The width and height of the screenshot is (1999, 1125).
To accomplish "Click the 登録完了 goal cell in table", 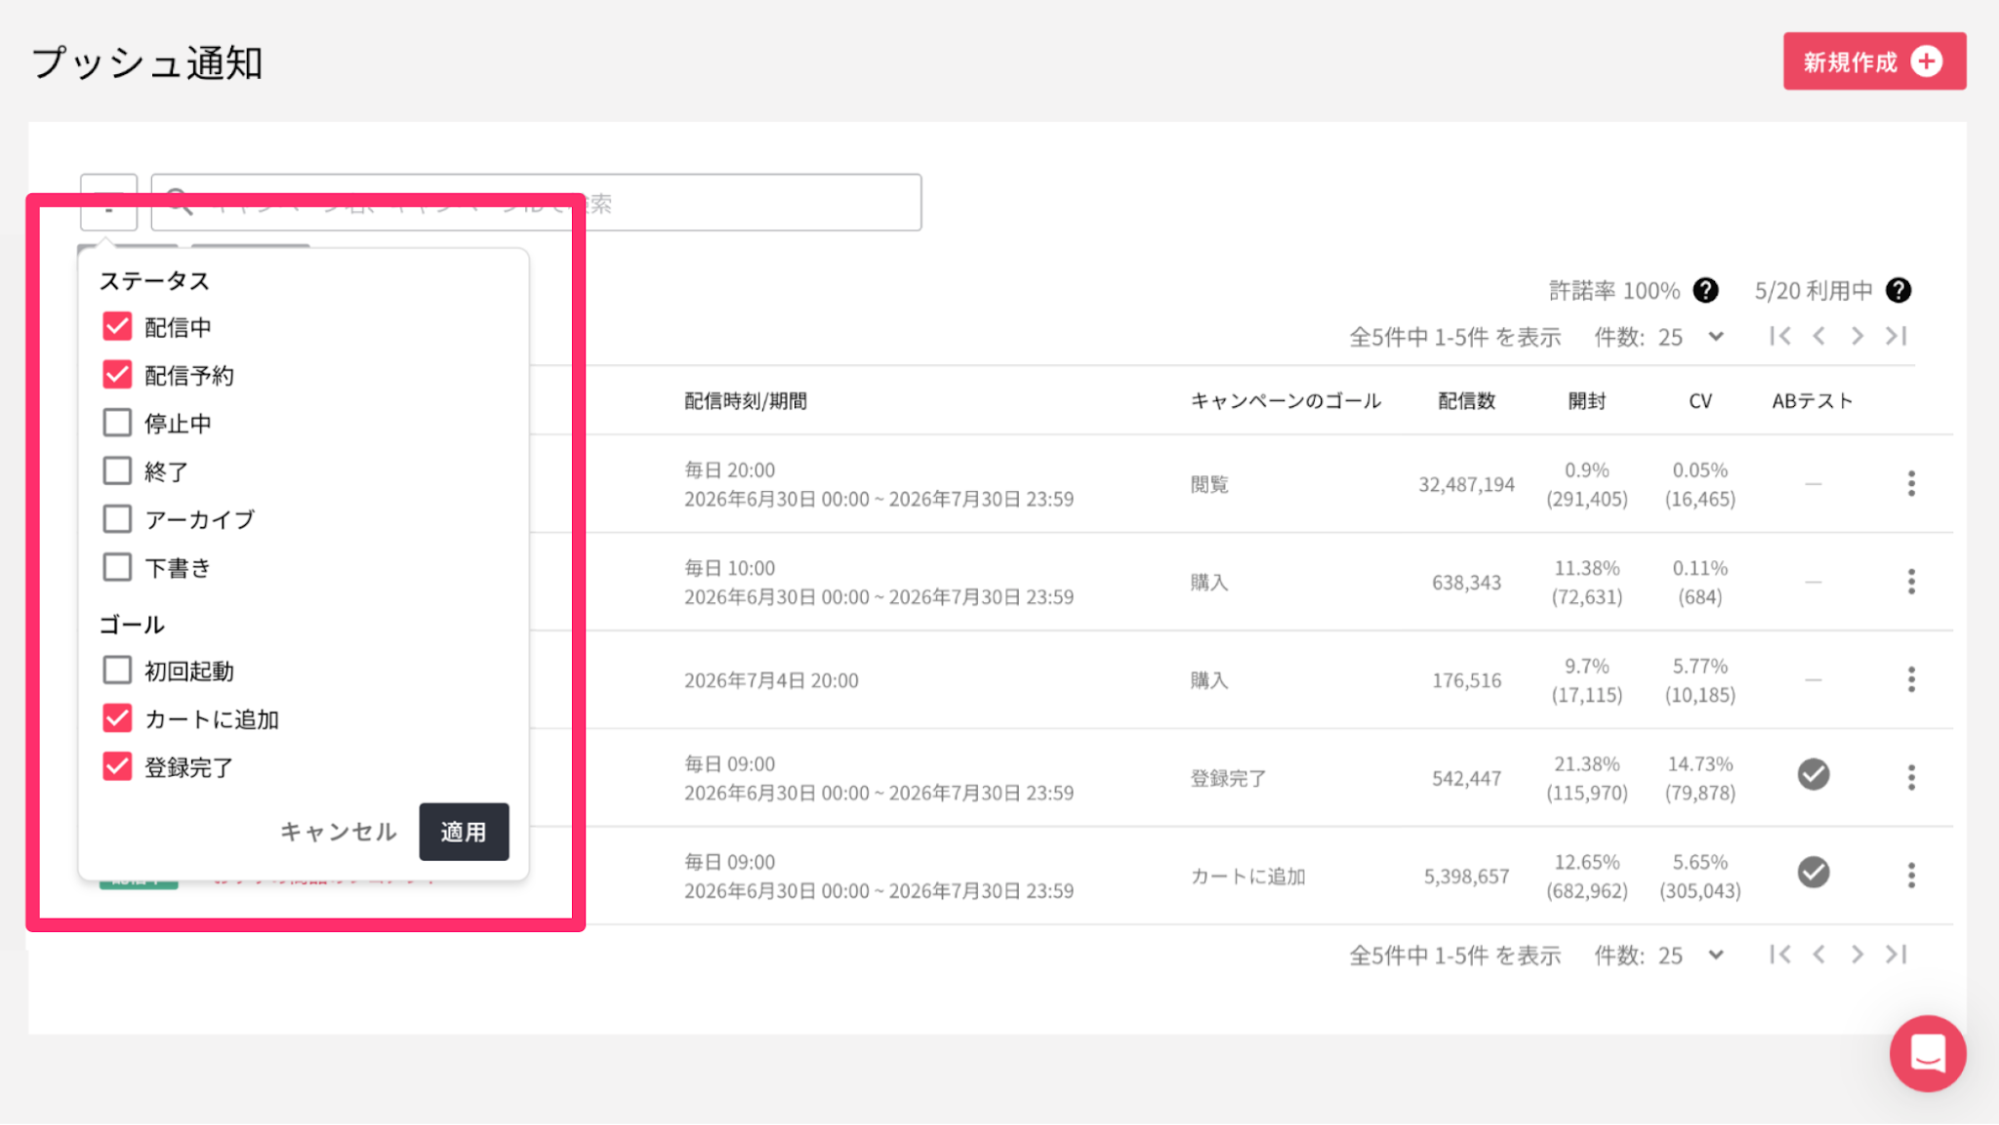I will (1228, 779).
